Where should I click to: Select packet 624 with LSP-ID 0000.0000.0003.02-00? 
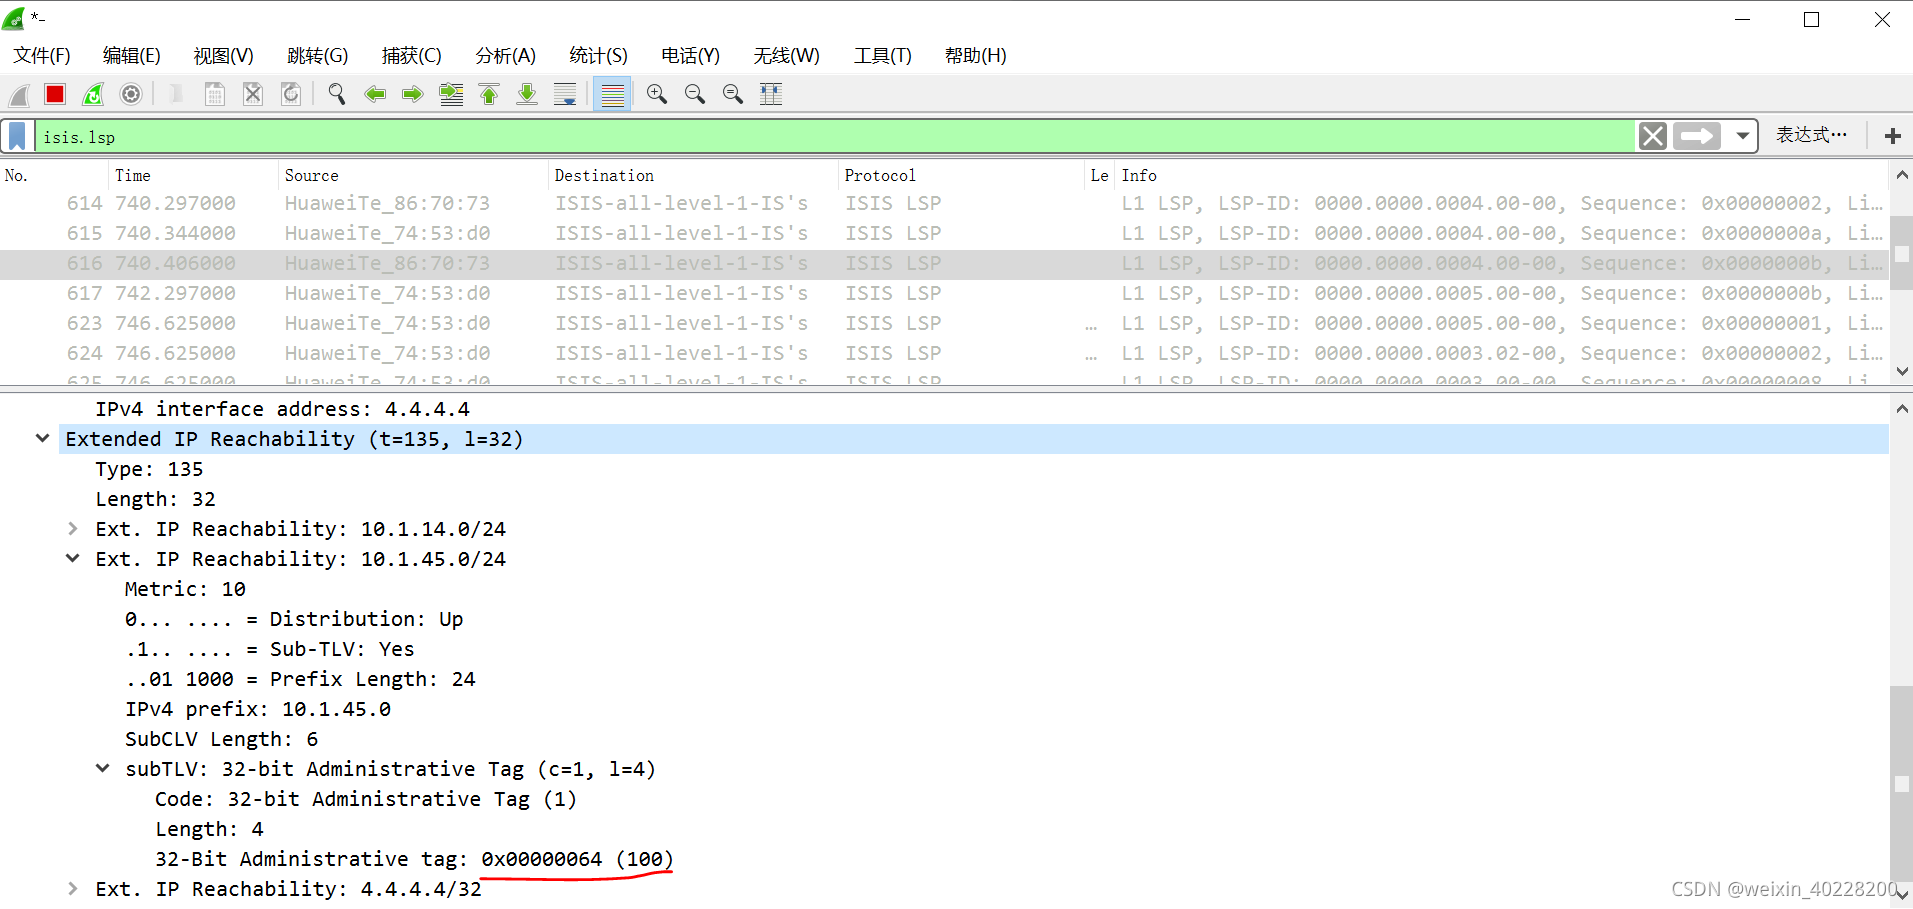(944, 353)
